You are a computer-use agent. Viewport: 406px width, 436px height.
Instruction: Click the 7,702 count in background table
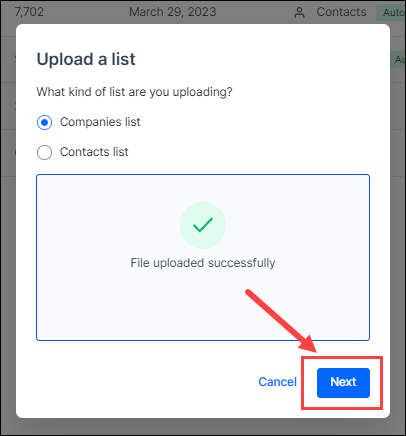[x=29, y=12]
